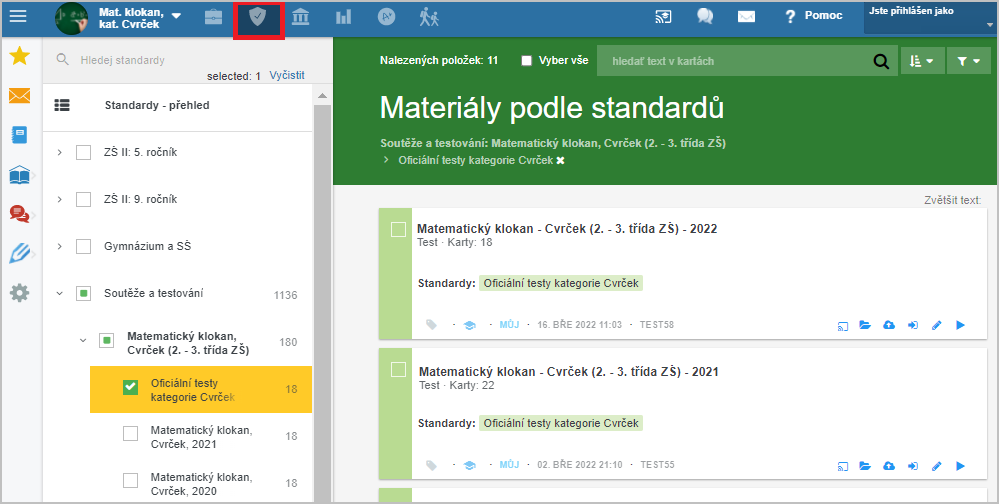Expand the ZŠ II: 9. ročník node

(x=59, y=199)
